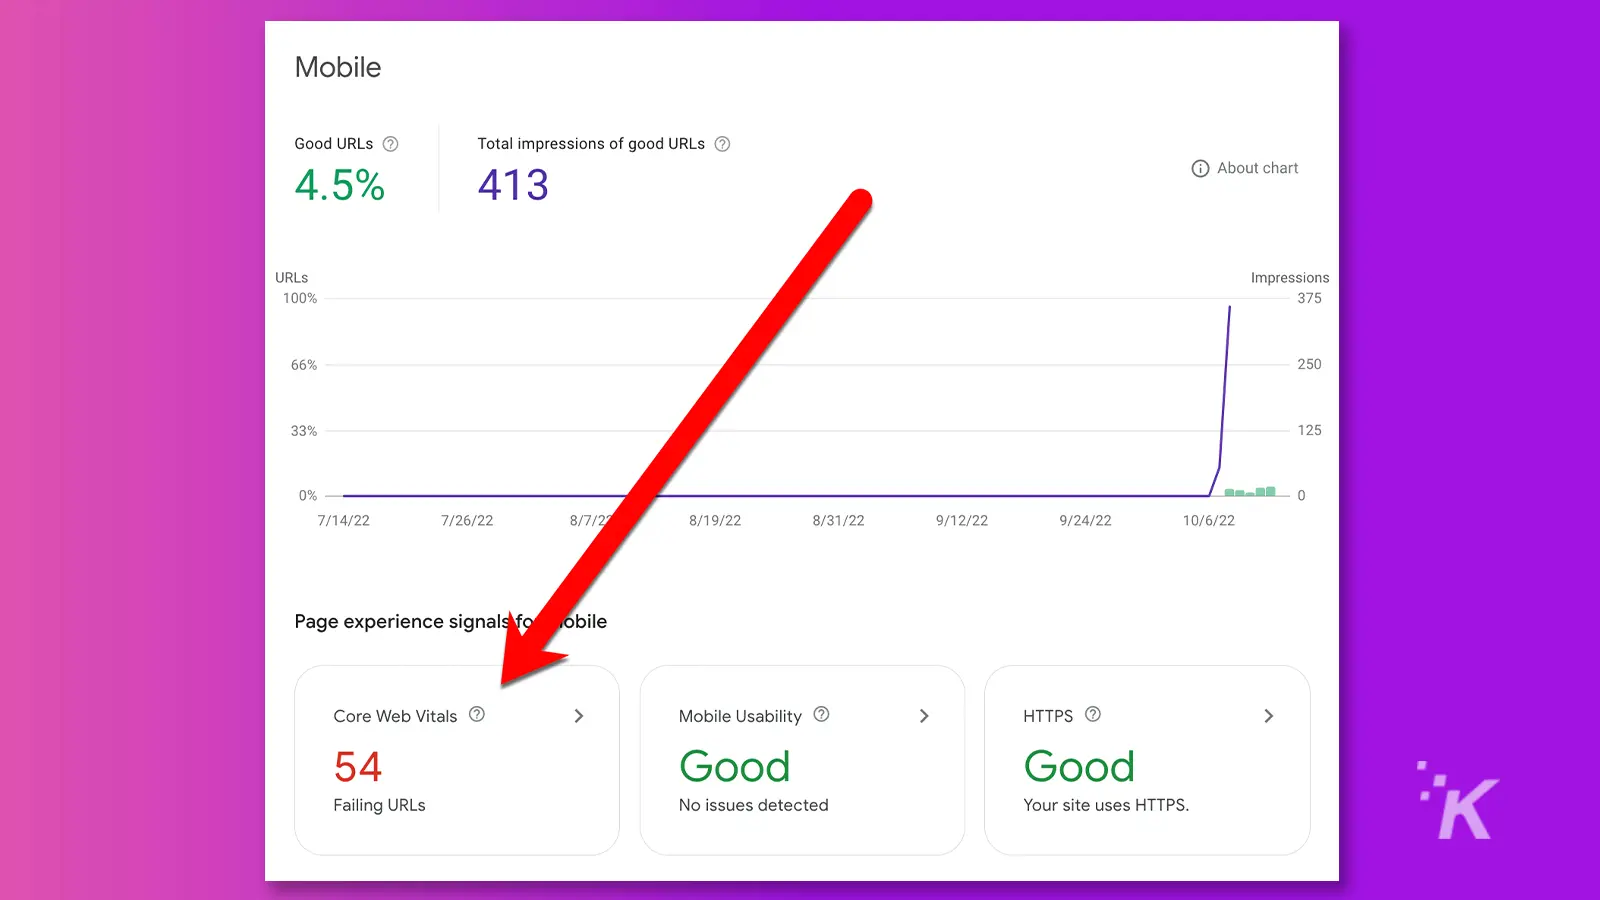Click the Core Web Vitals card title
1600x900 pixels.
395,716
